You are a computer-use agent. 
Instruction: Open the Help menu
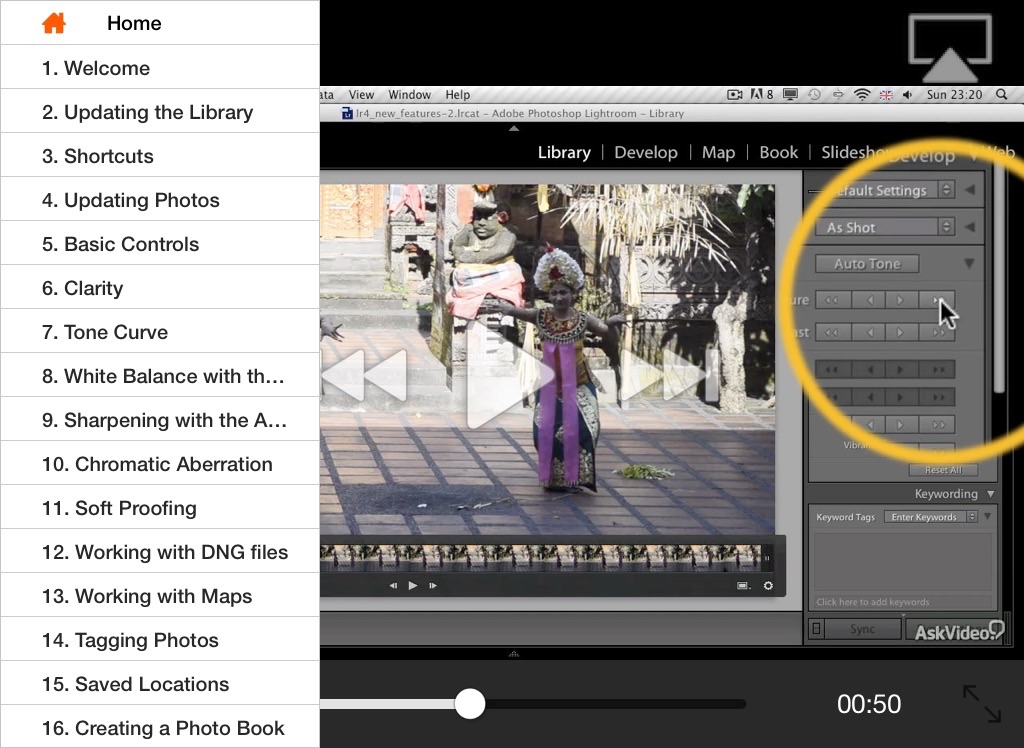click(458, 95)
